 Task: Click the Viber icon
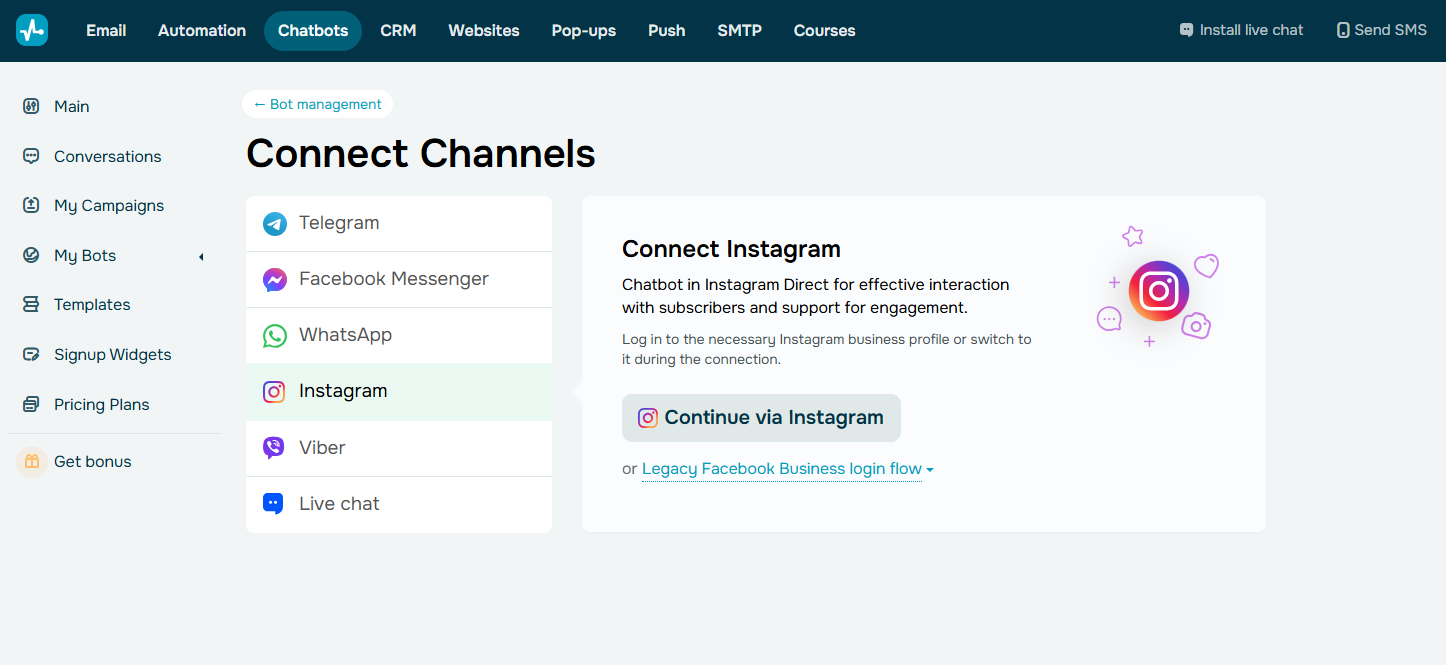(x=274, y=448)
